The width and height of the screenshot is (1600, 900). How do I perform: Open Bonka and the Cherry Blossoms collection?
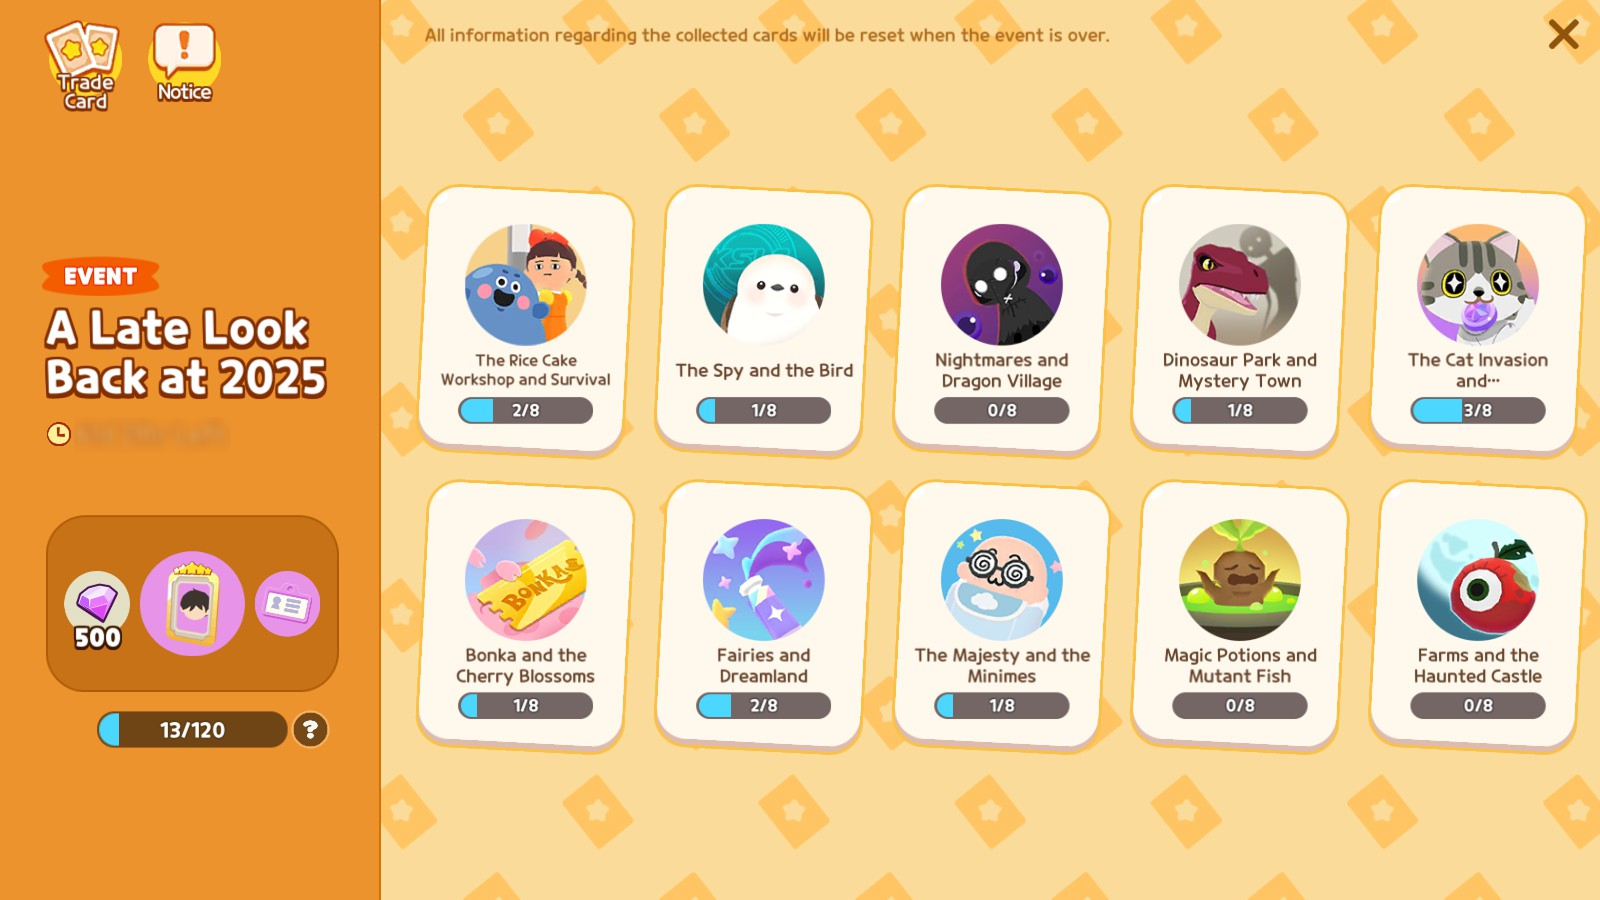pos(526,614)
